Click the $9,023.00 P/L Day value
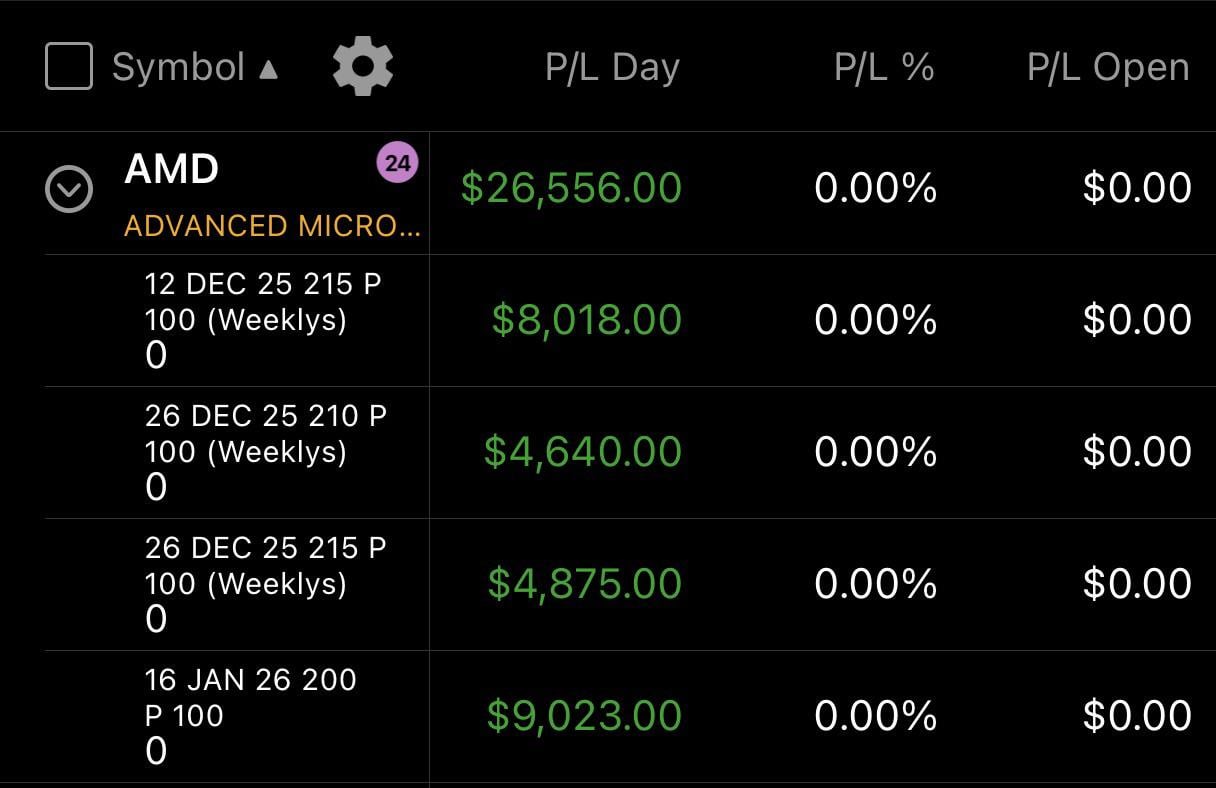 click(x=584, y=716)
